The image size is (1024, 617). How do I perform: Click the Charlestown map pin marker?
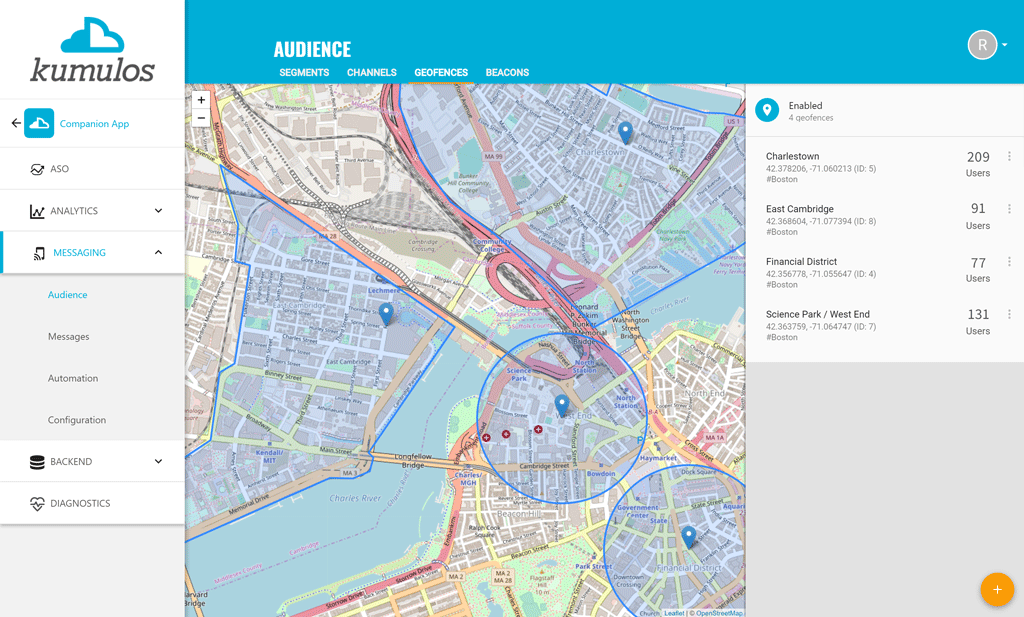[x=625, y=132]
